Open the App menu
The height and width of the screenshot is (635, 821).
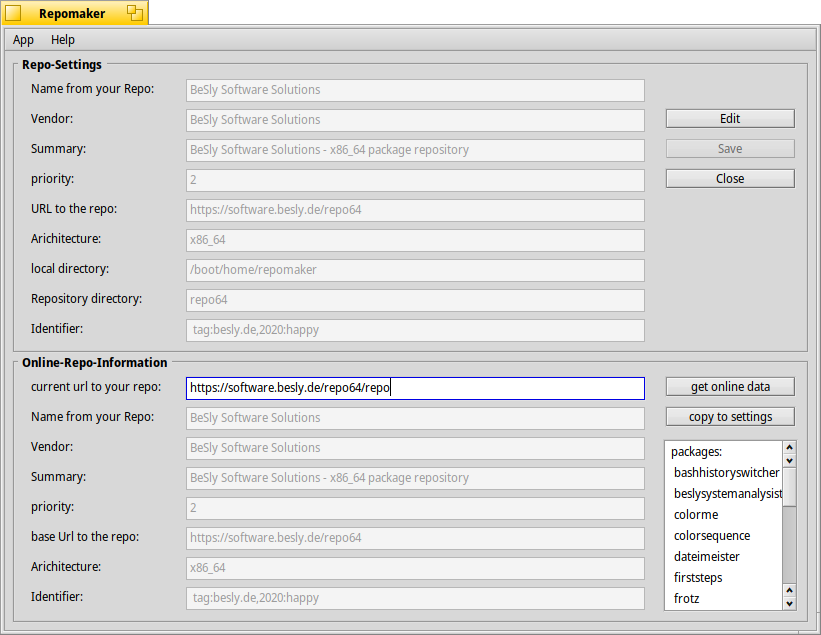[23, 40]
